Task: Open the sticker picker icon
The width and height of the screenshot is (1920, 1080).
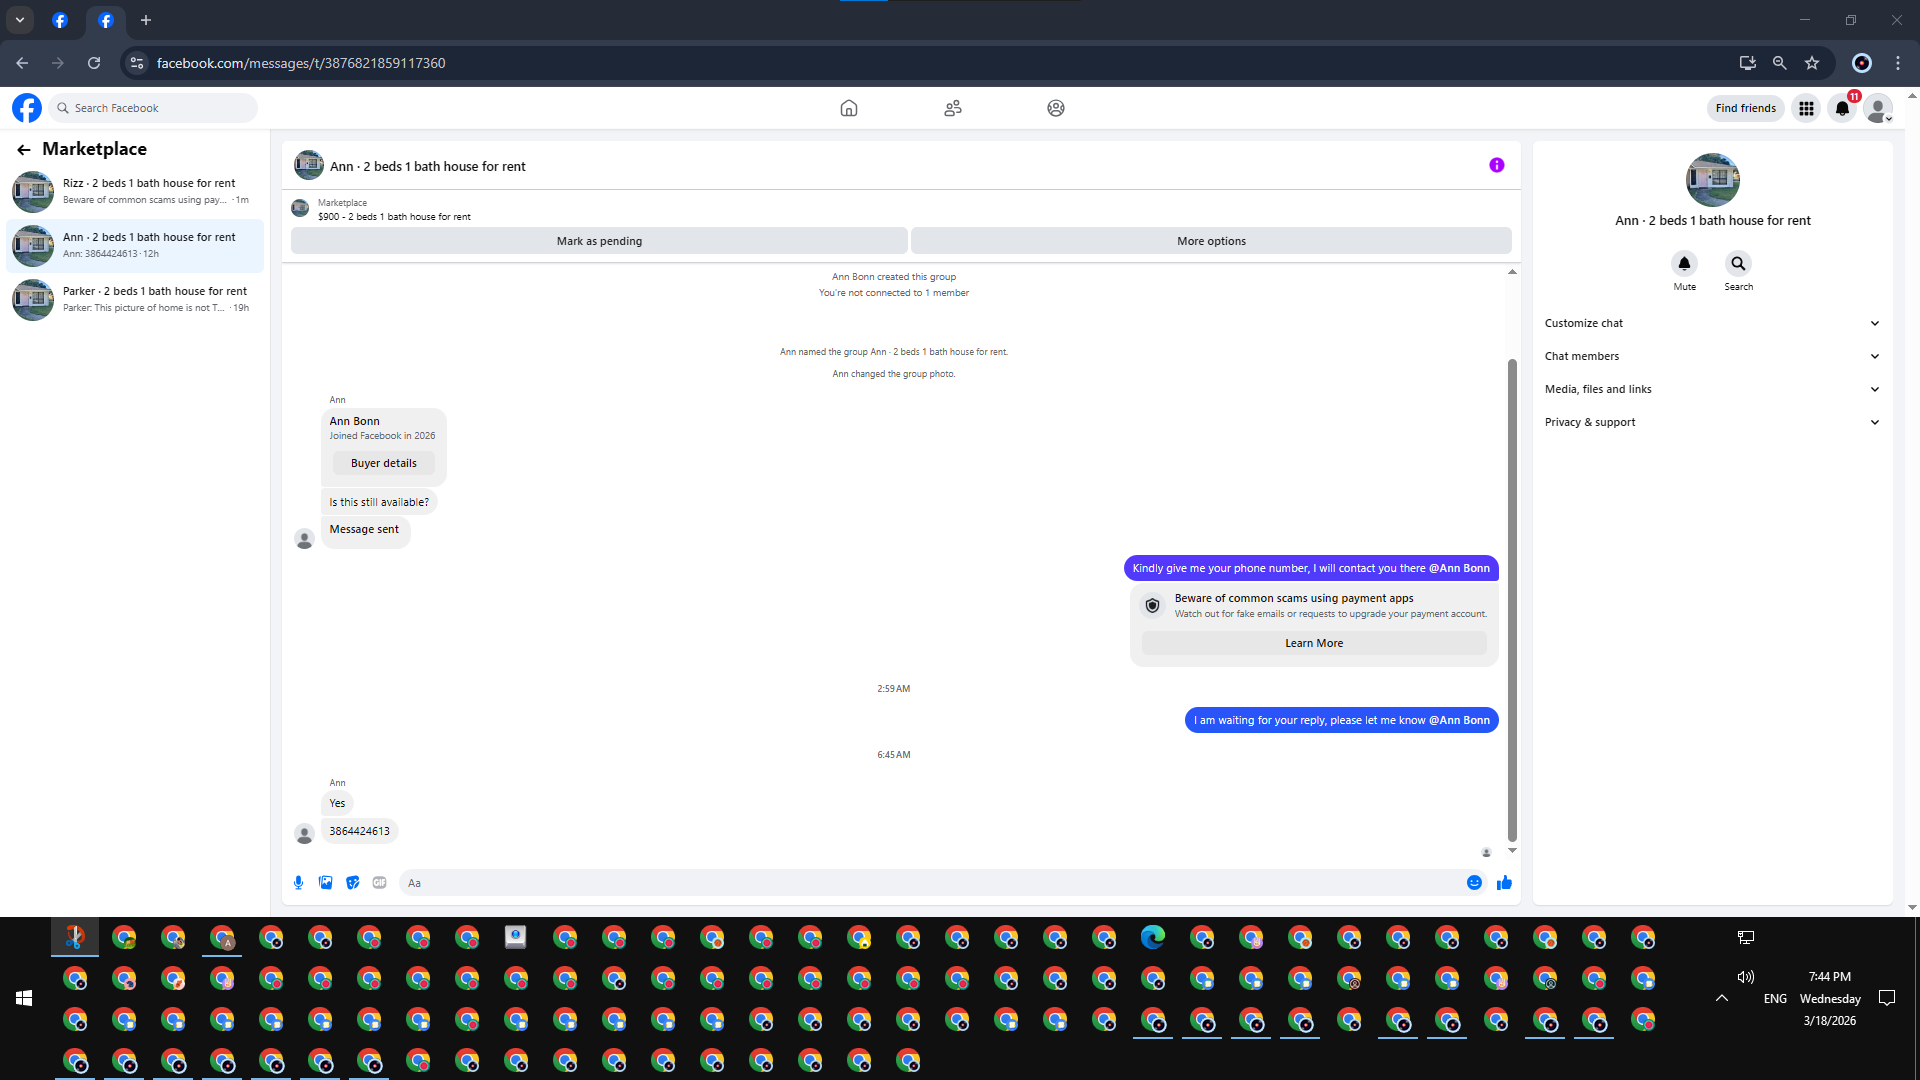Action: pos(352,882)
